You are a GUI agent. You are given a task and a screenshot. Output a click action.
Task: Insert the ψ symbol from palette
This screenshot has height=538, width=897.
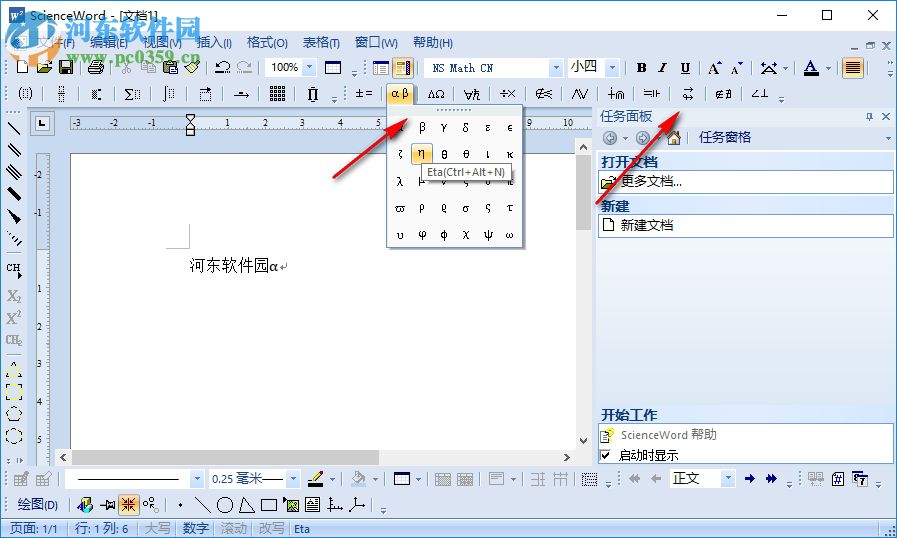pos(487,235)
